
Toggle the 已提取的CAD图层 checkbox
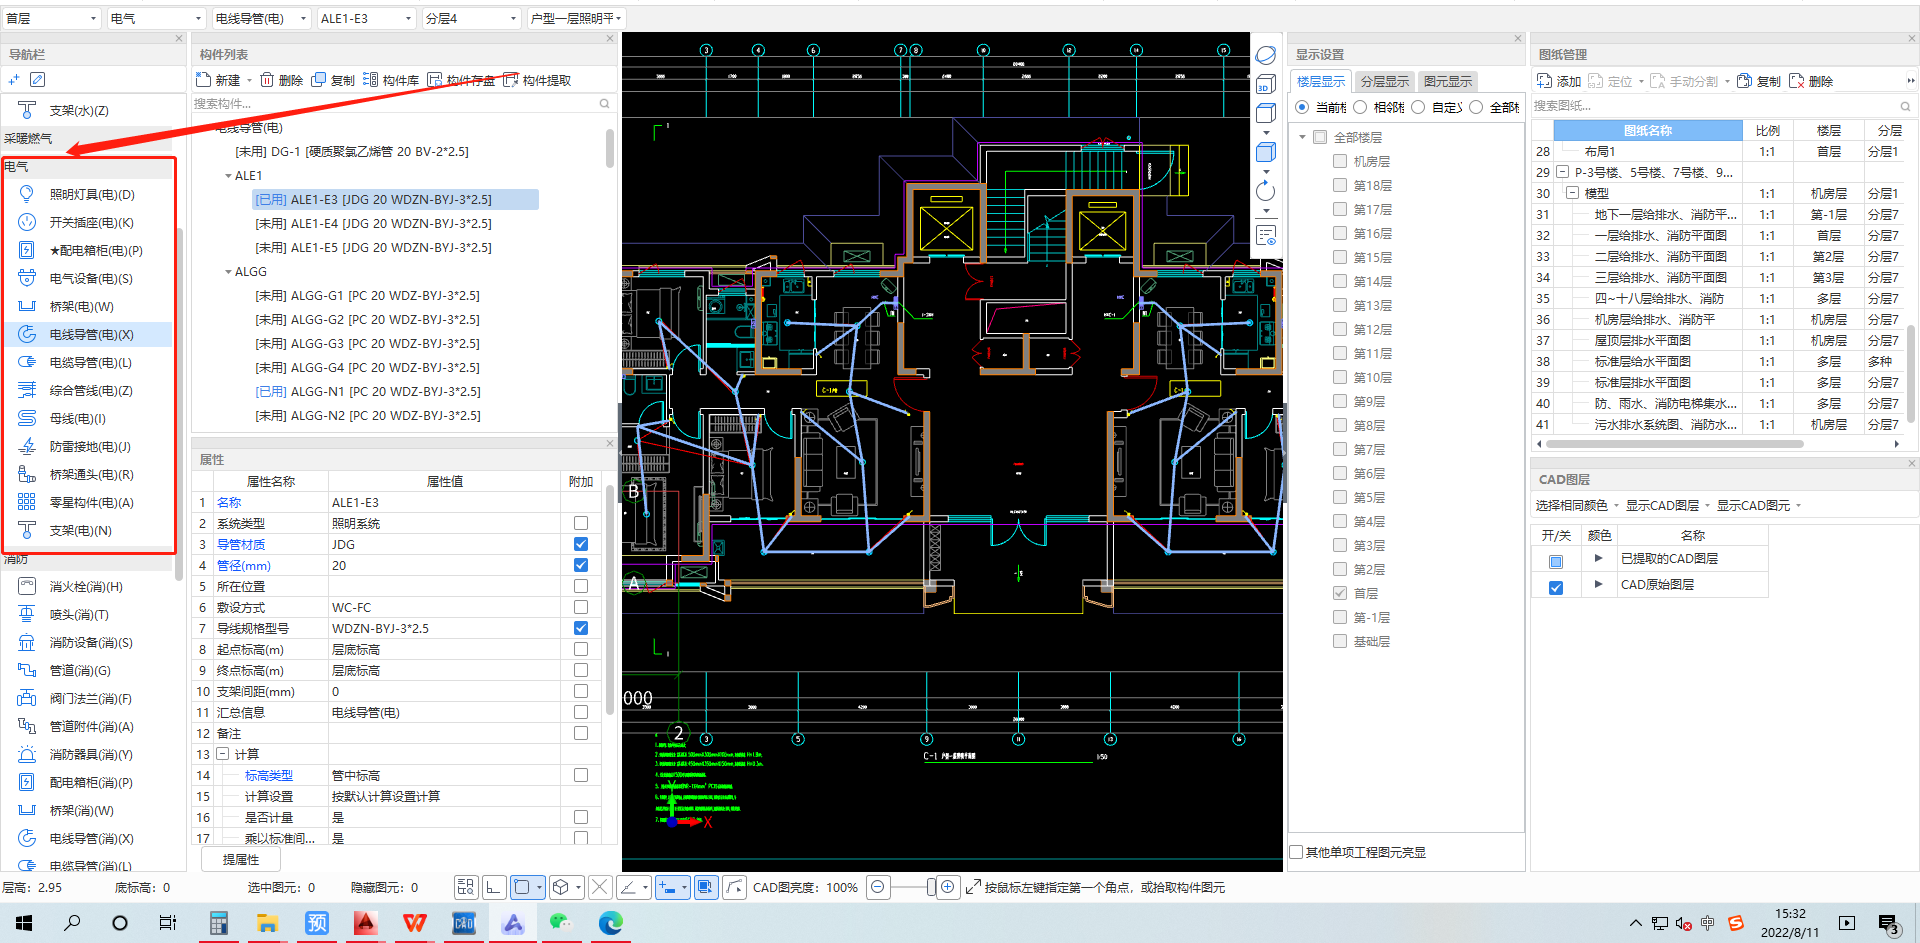point(1556,561)
